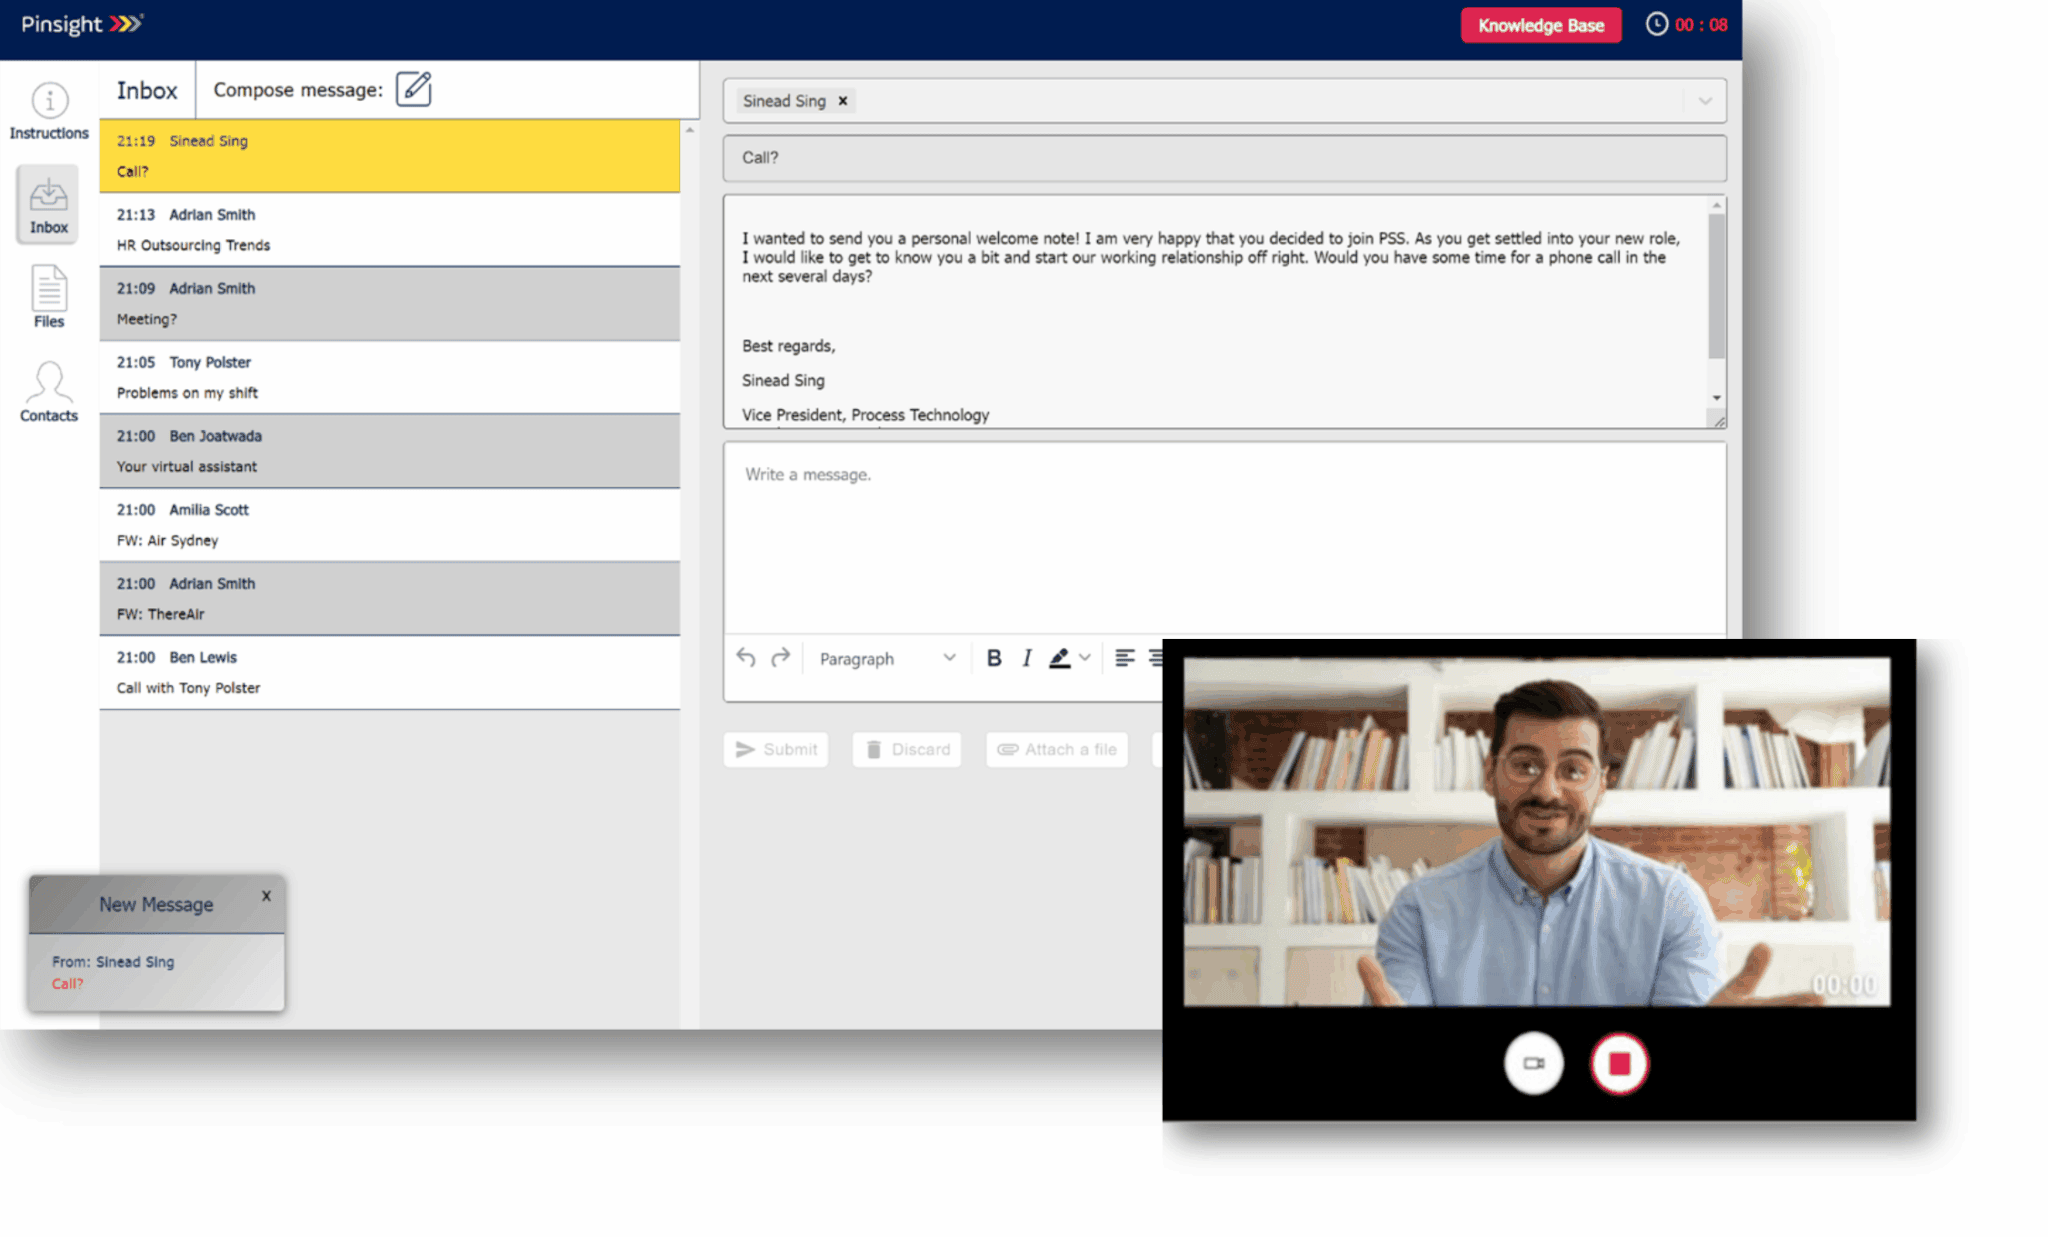Screen dimensions: 2048x1237
Task: Open the Knowledge Base
Action: point(1540,25)
